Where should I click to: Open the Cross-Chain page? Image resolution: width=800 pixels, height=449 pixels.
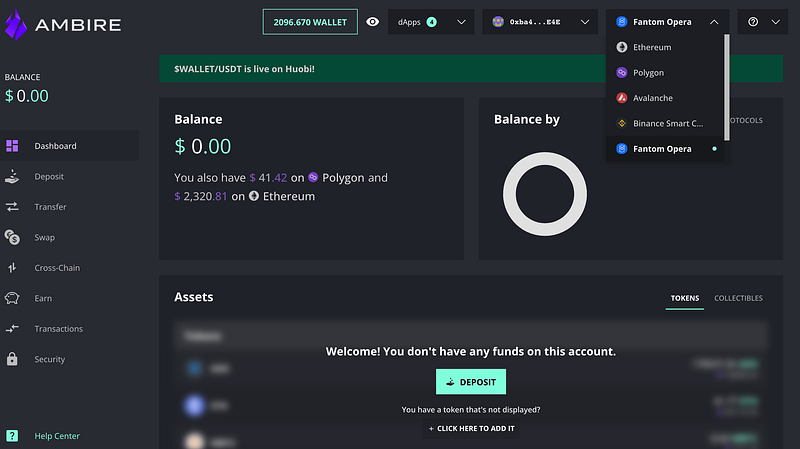(x=69, y=268)
